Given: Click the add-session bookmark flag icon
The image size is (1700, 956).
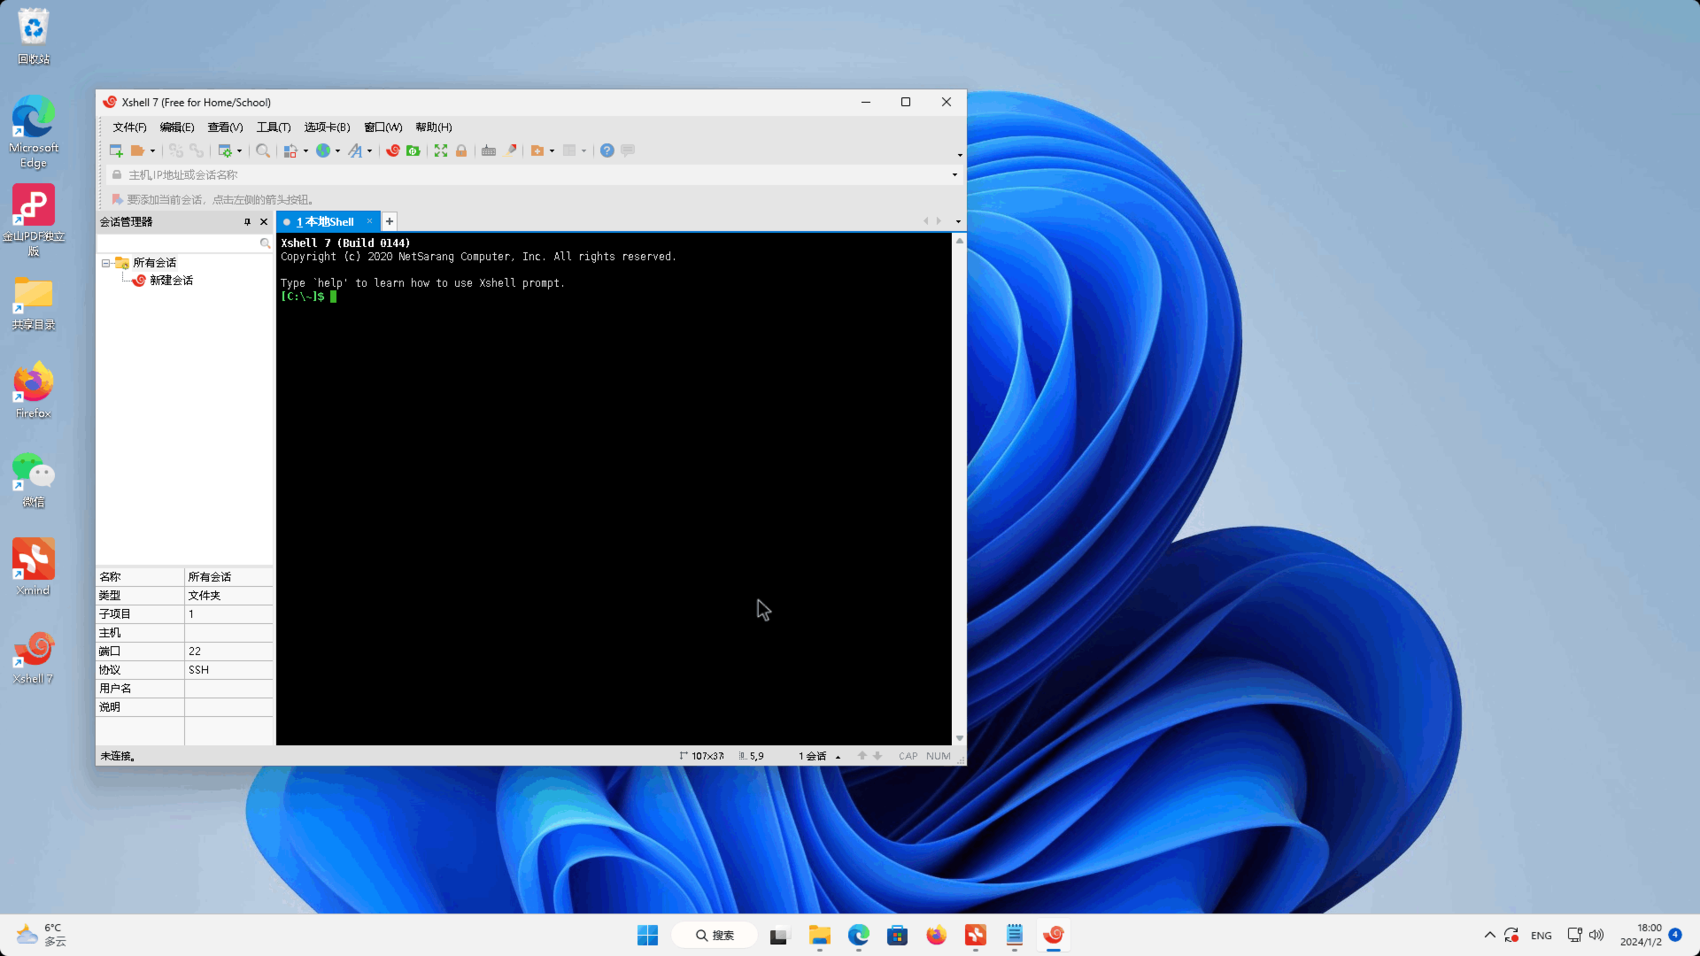Looking at the screenshot, I should 117,200.
